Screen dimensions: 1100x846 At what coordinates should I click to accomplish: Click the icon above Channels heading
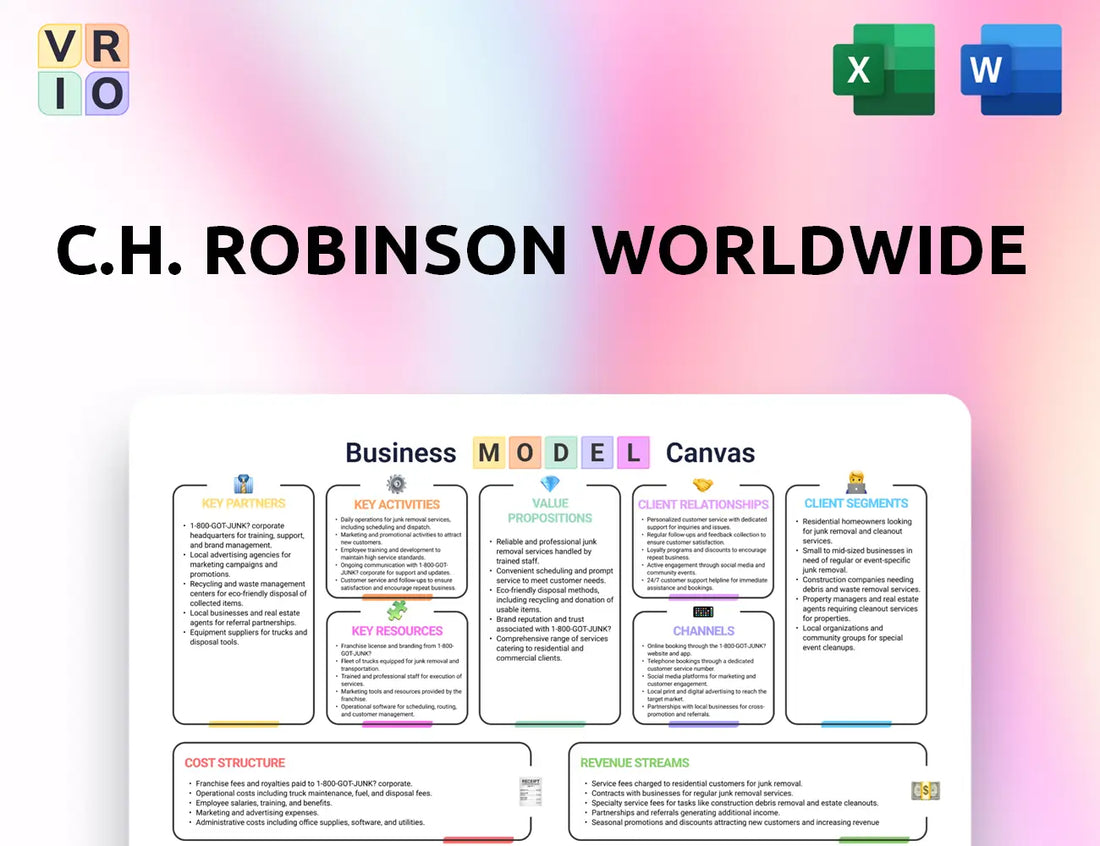tap(703, 612)
